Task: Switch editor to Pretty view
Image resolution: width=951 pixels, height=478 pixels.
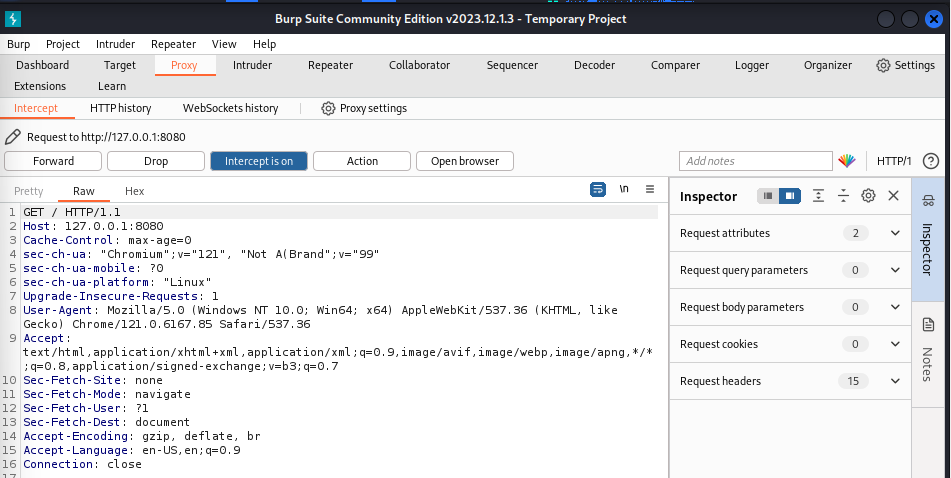Action: tap(29, 191)
